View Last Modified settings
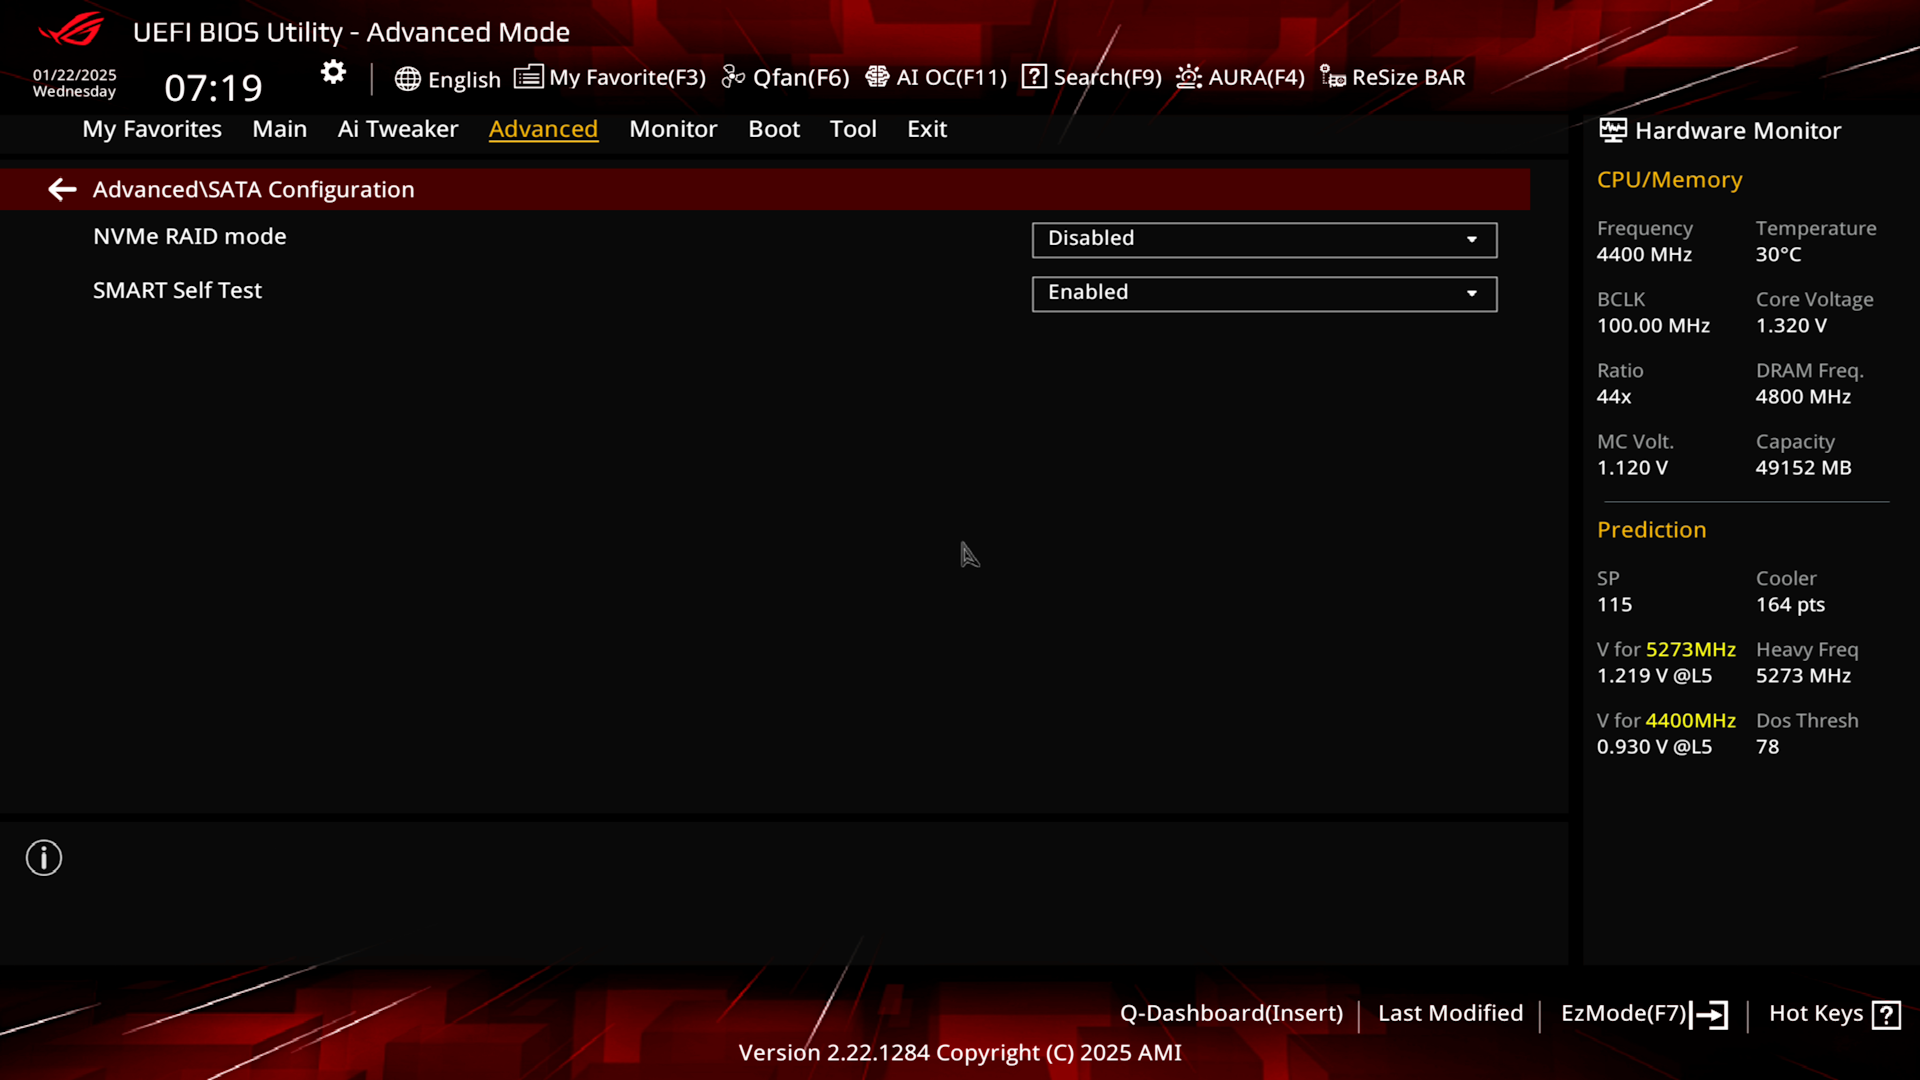Image resolution: width=1920 pixels, height=1080 pixels. [x=1449, y=1013]
